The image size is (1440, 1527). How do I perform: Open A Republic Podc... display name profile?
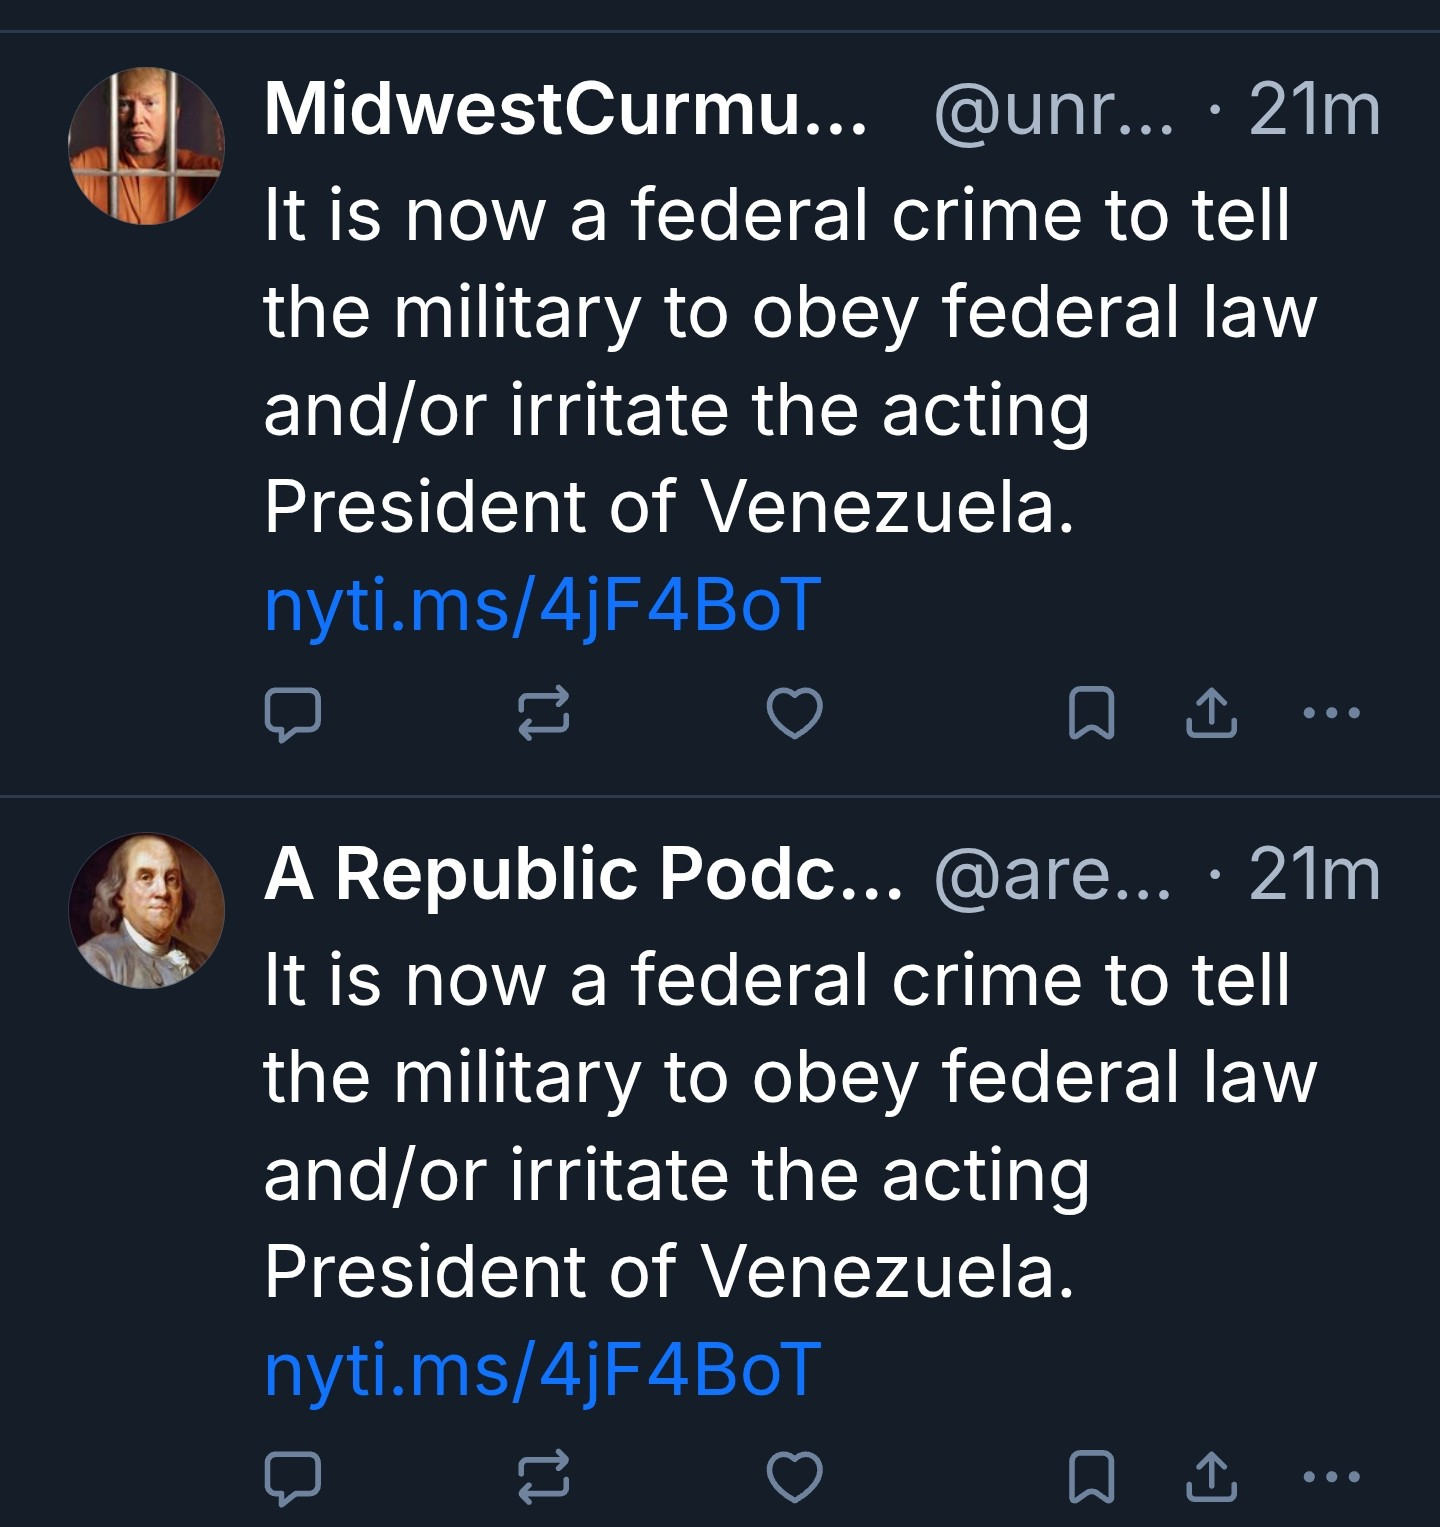(583, 874)
